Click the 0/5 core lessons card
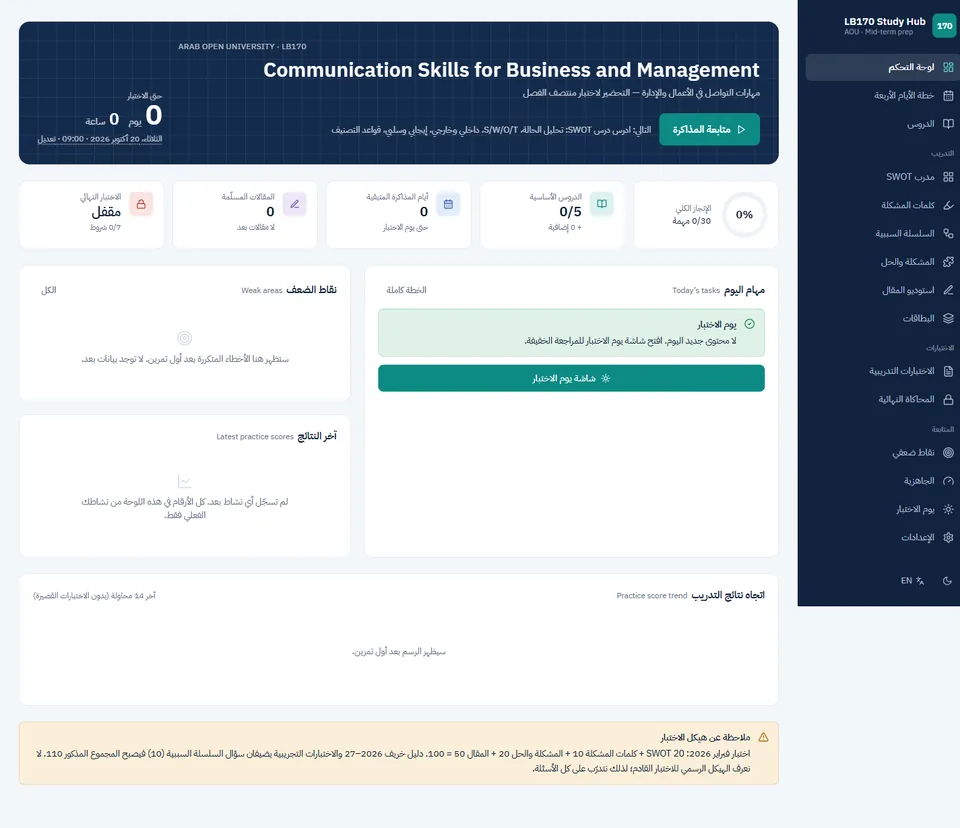 tap(552, 214)
